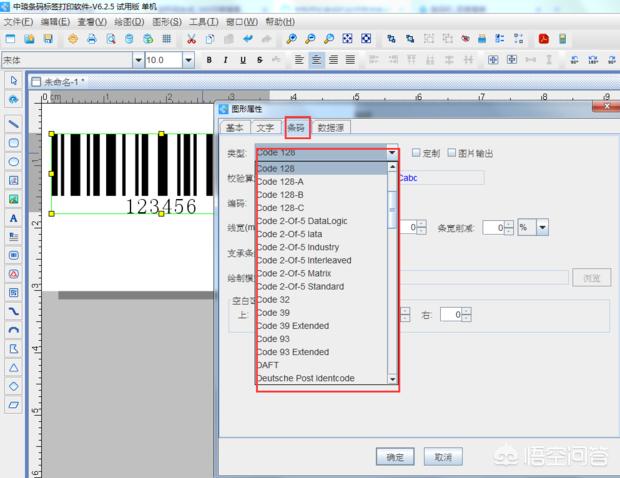This screenshot has height=478, width=620.
Task: Align text left in toolbar
Action: pos(299,60)
